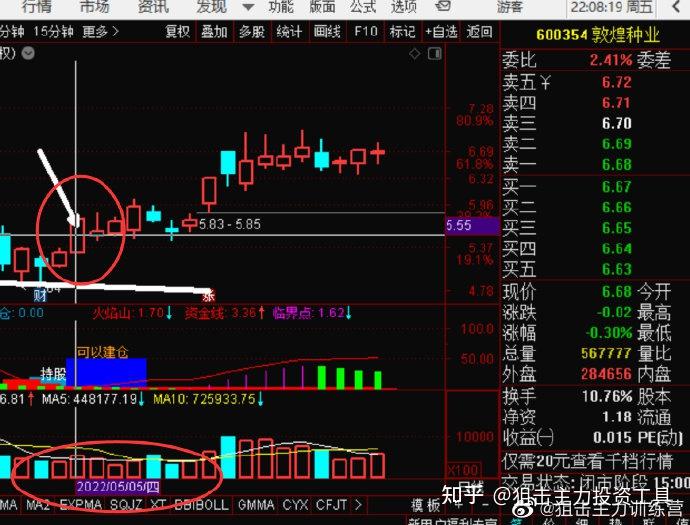The height and width of the screenshot is (525, 690).
Task: Select the 卖一 price 6.68
Action: click(617, 165)
